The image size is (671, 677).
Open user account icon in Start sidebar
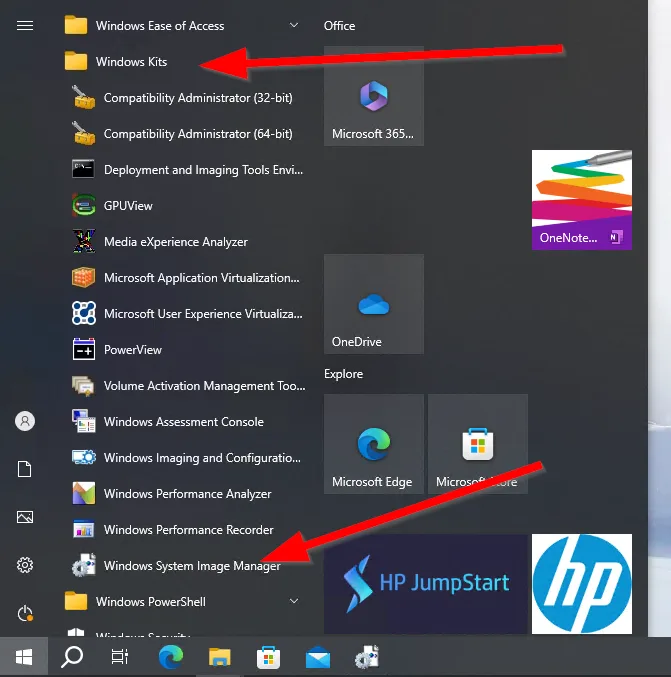[25, 421]
